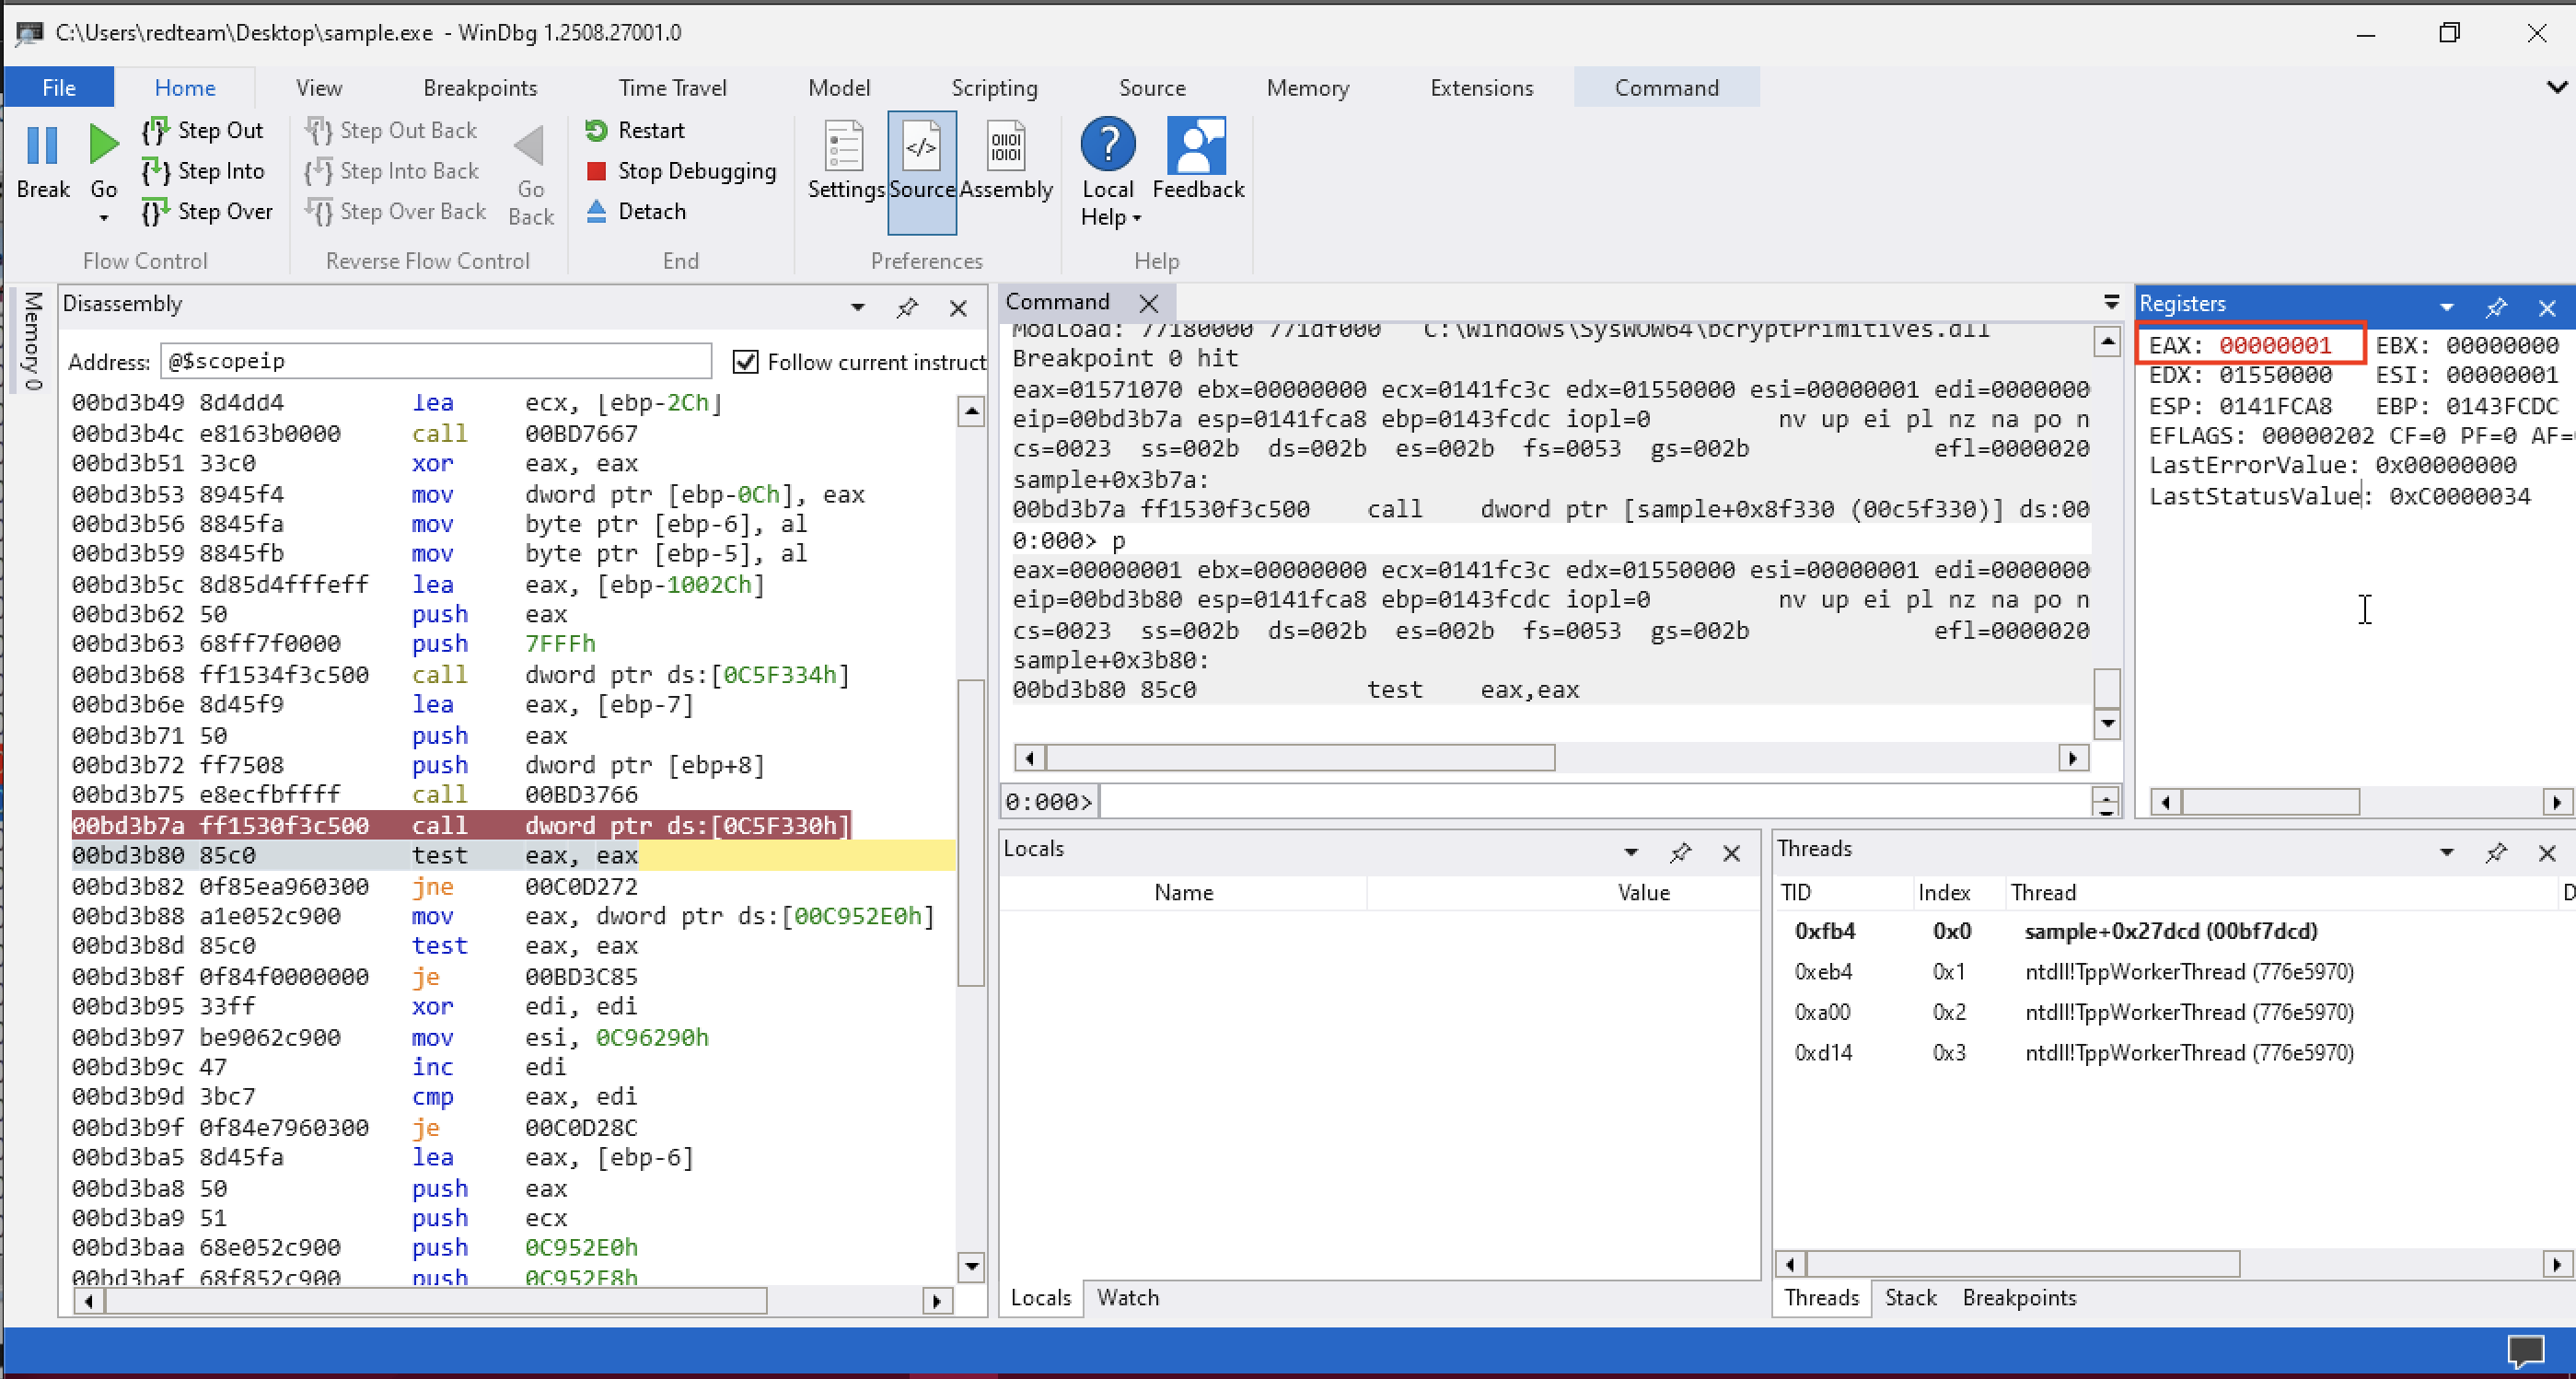Select Assembly mode preference

coord(1006,162)
